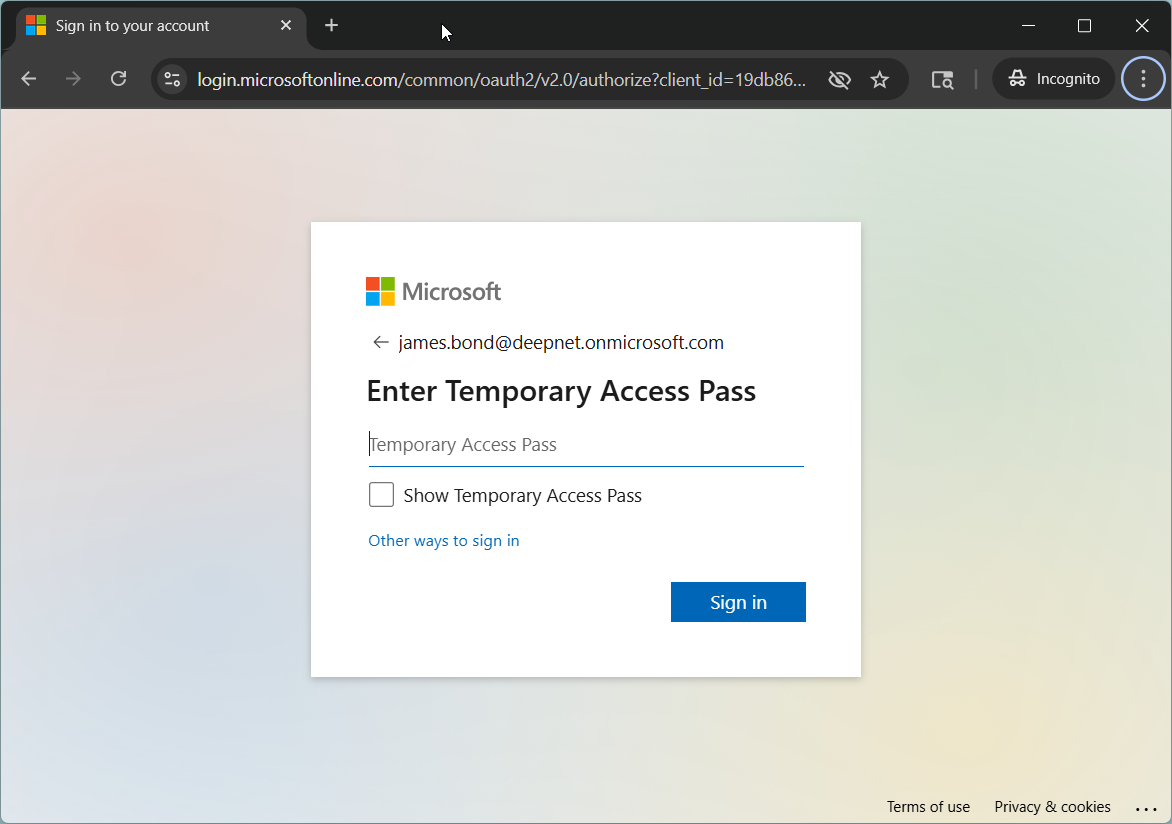Expand footer ellipsis more options
The image size is (1172, 824).
coord(1146,808)
